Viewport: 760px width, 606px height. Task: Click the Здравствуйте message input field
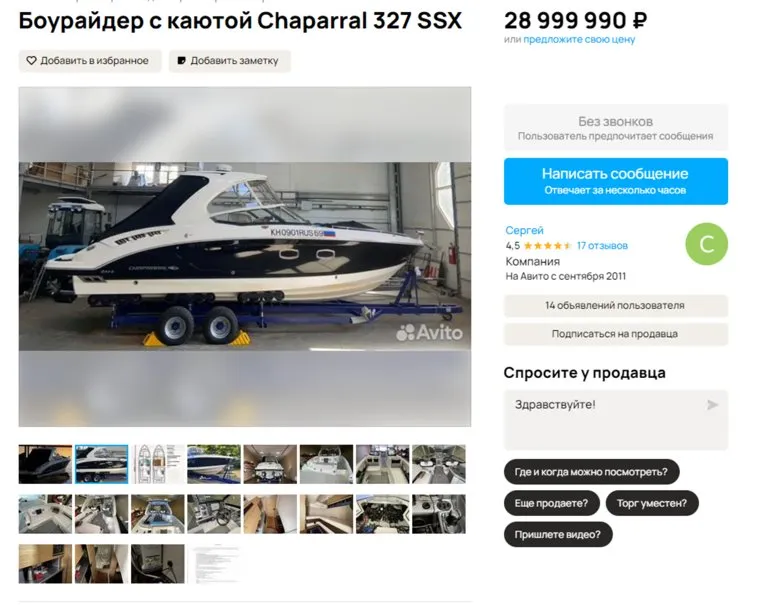(x=616, y=420)
